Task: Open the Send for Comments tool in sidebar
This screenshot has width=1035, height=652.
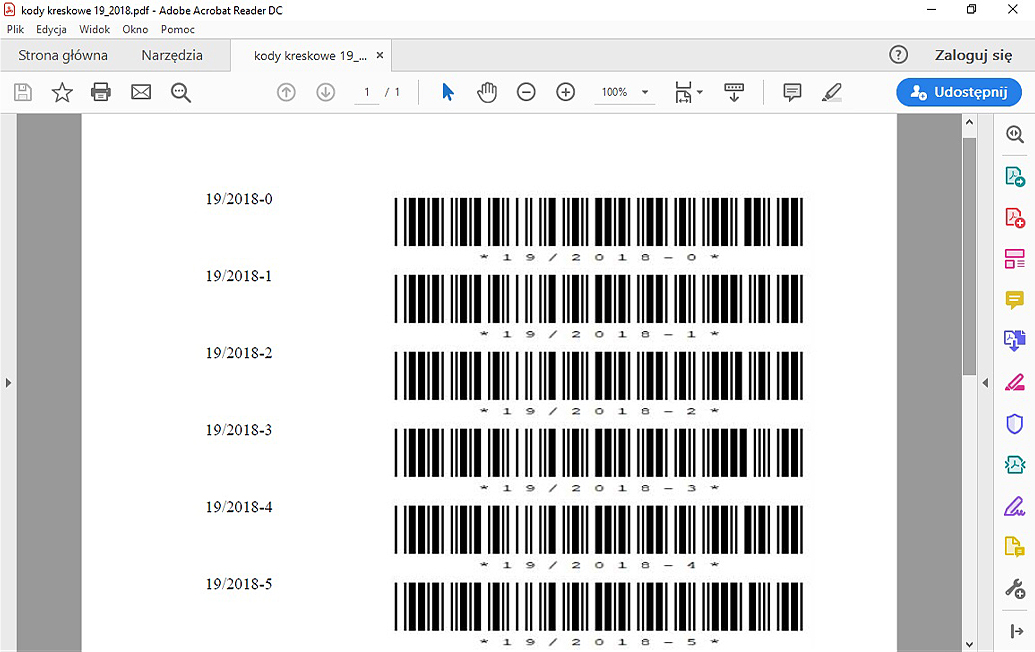Action: (1015, 547)
